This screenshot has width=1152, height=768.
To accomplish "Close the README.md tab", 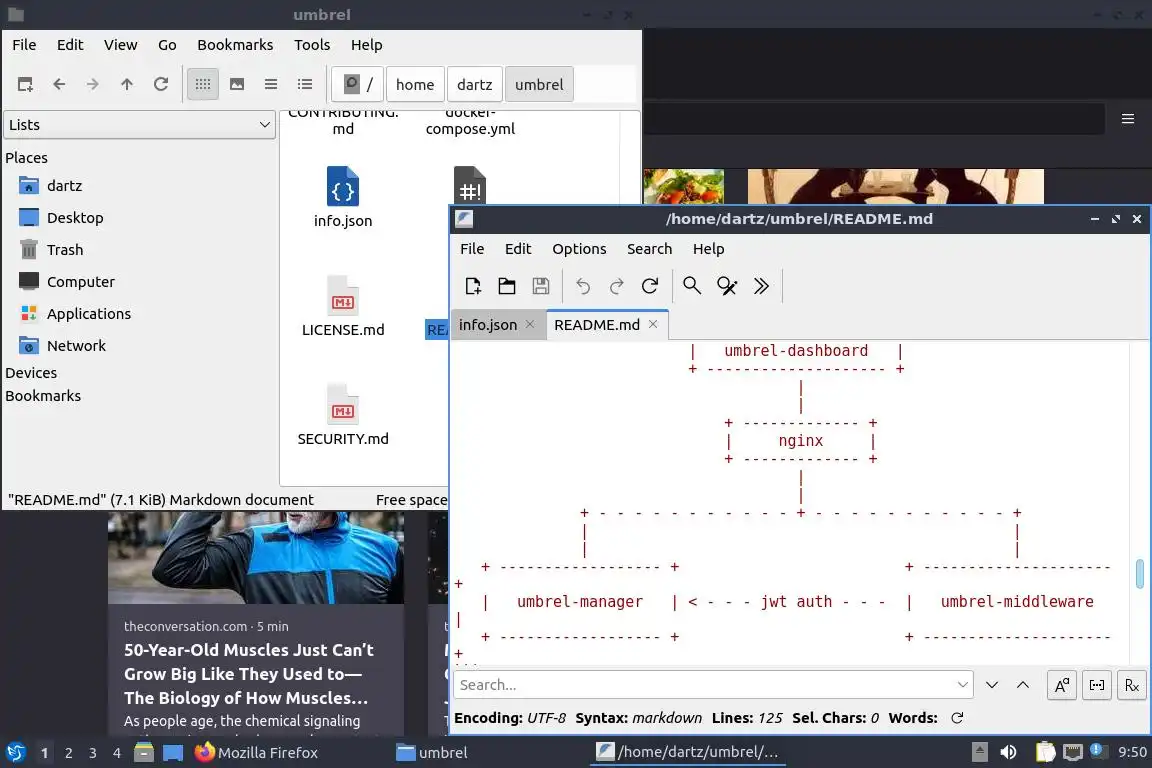I will 653,324.
